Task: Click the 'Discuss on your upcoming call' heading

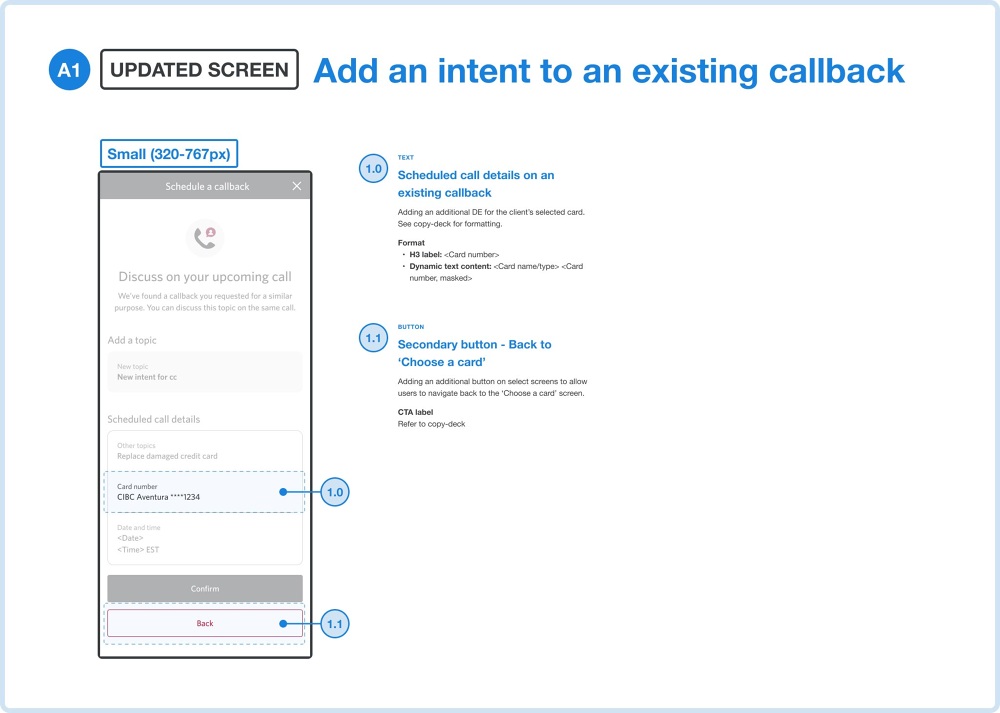Action: 205,276
